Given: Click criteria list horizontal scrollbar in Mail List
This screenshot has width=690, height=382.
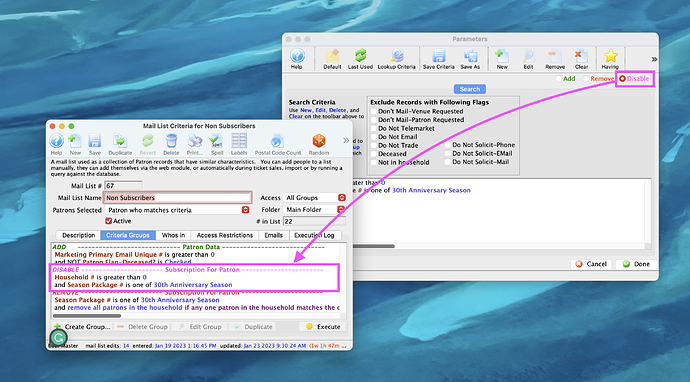Looking at the screenshot, I should click(x=87, y=316).
